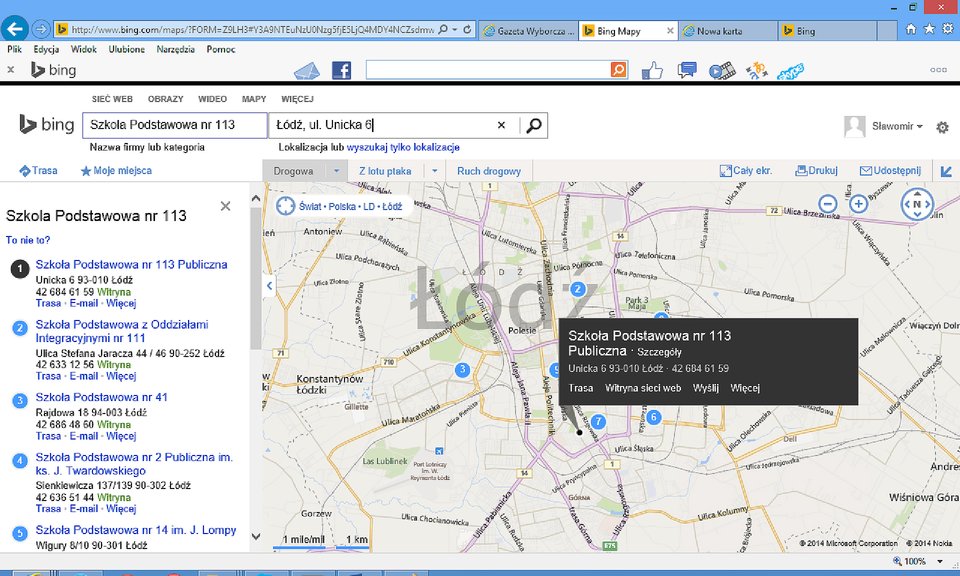
Task: Click the thumbs-up like icon
Action: [652, 70]
